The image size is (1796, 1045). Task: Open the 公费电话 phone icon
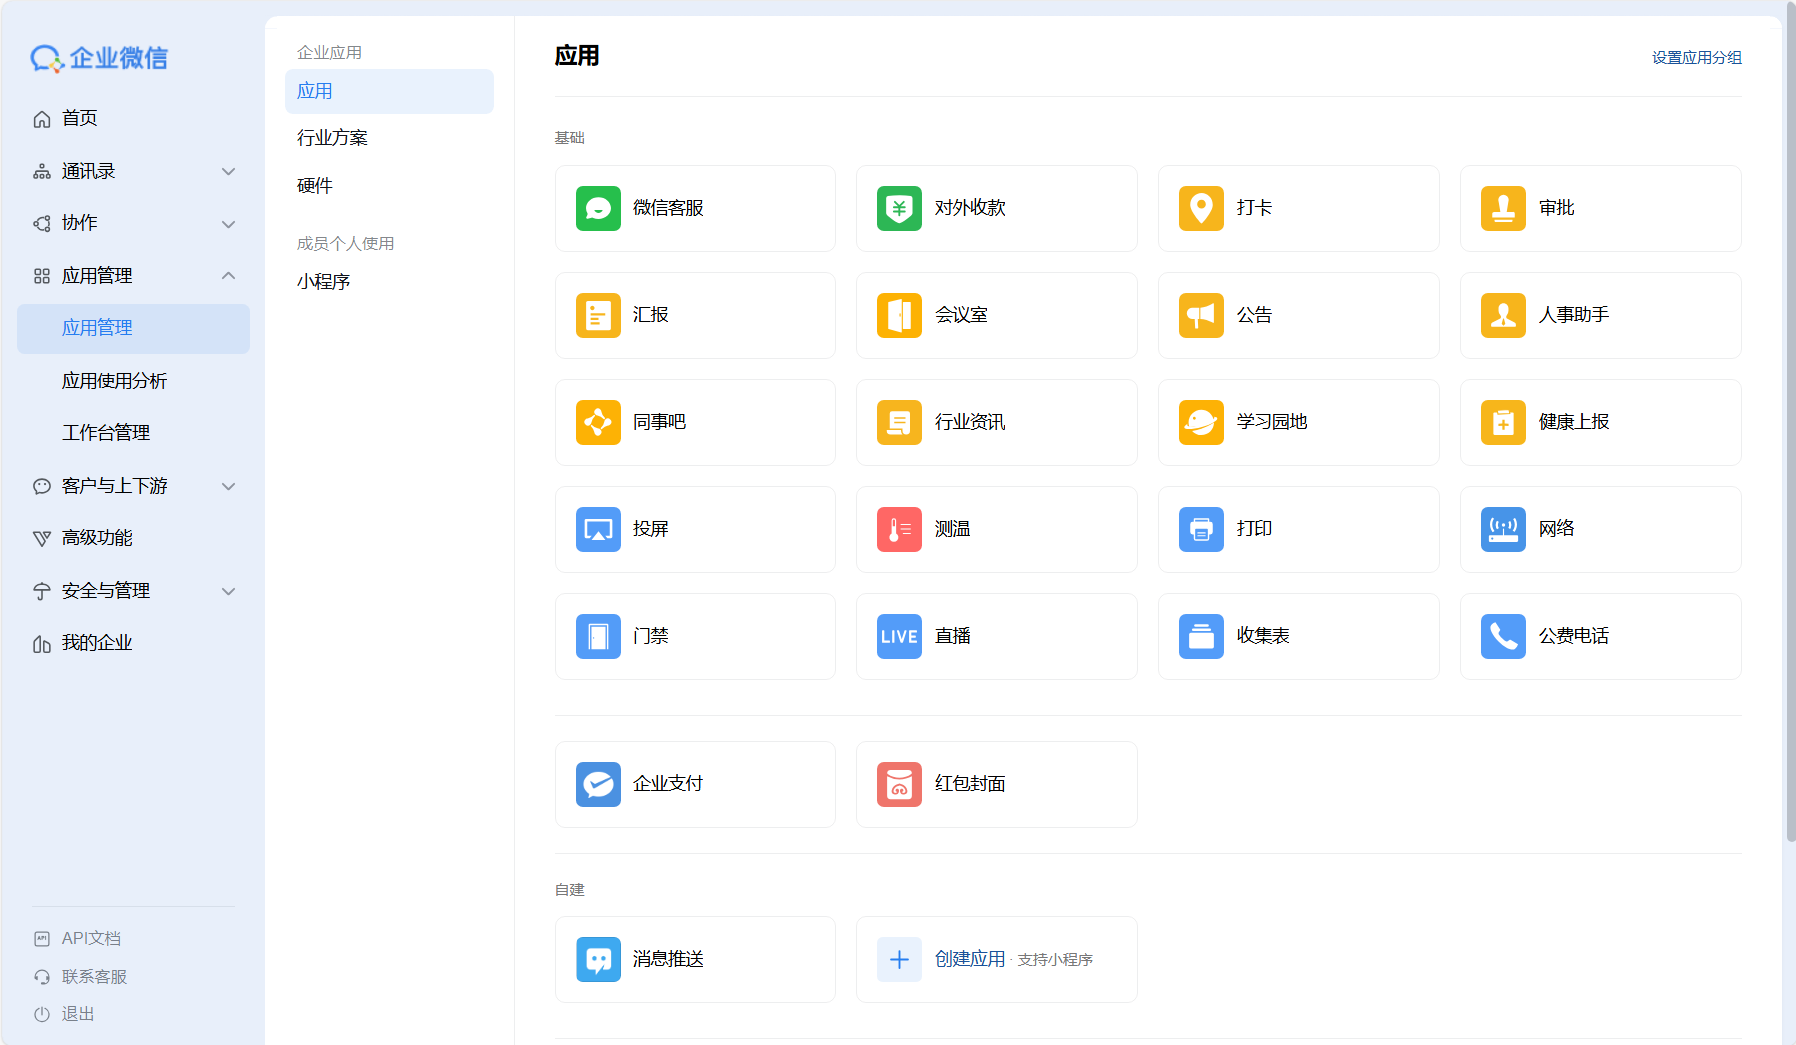1503,636
